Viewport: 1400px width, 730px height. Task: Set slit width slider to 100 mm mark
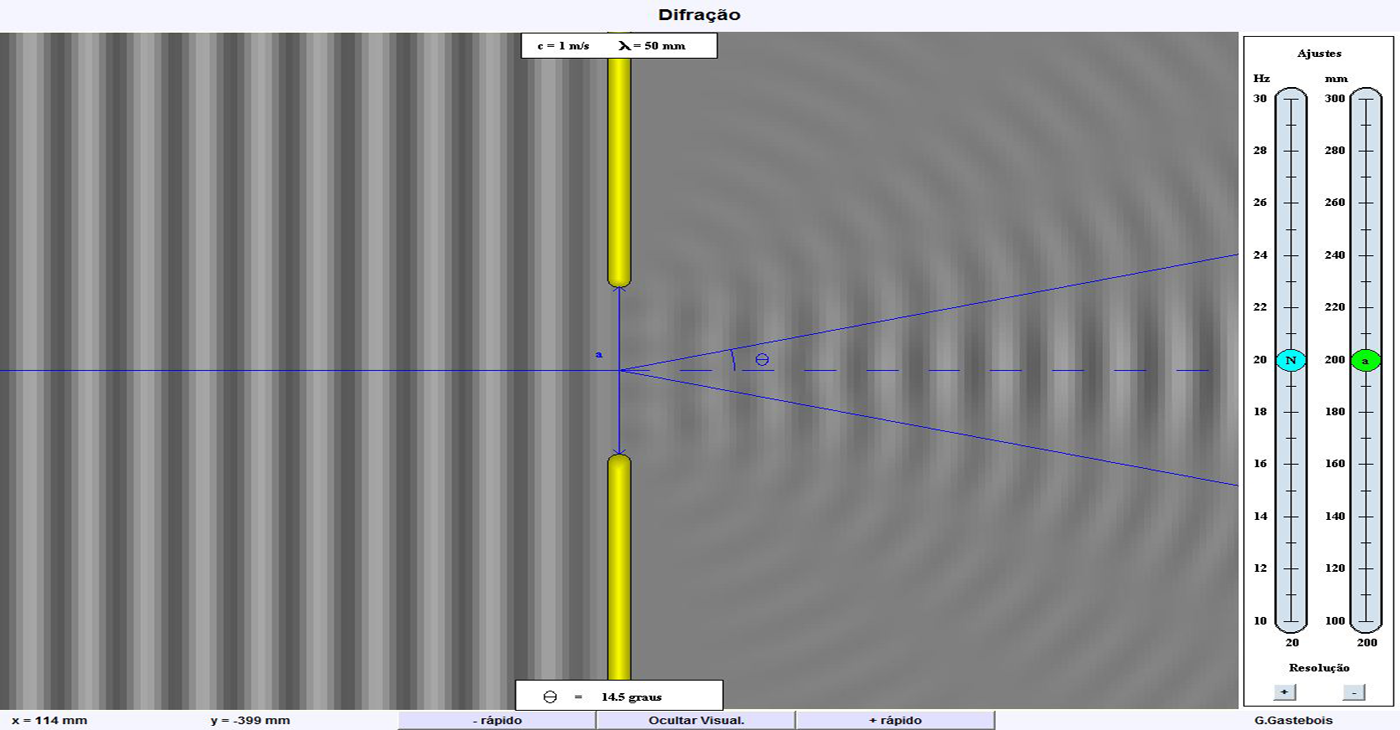[1365, 621]
